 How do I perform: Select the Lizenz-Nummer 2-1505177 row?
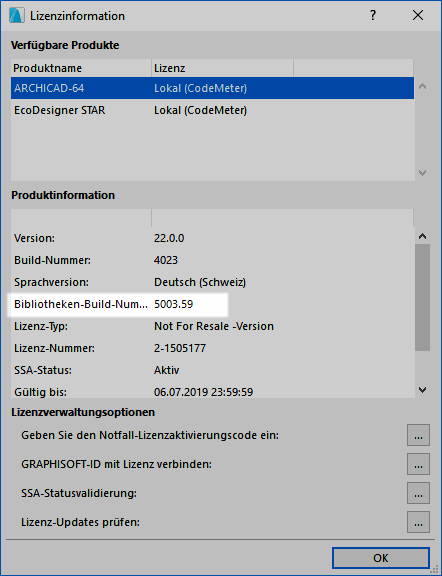[x=212, y=348]
